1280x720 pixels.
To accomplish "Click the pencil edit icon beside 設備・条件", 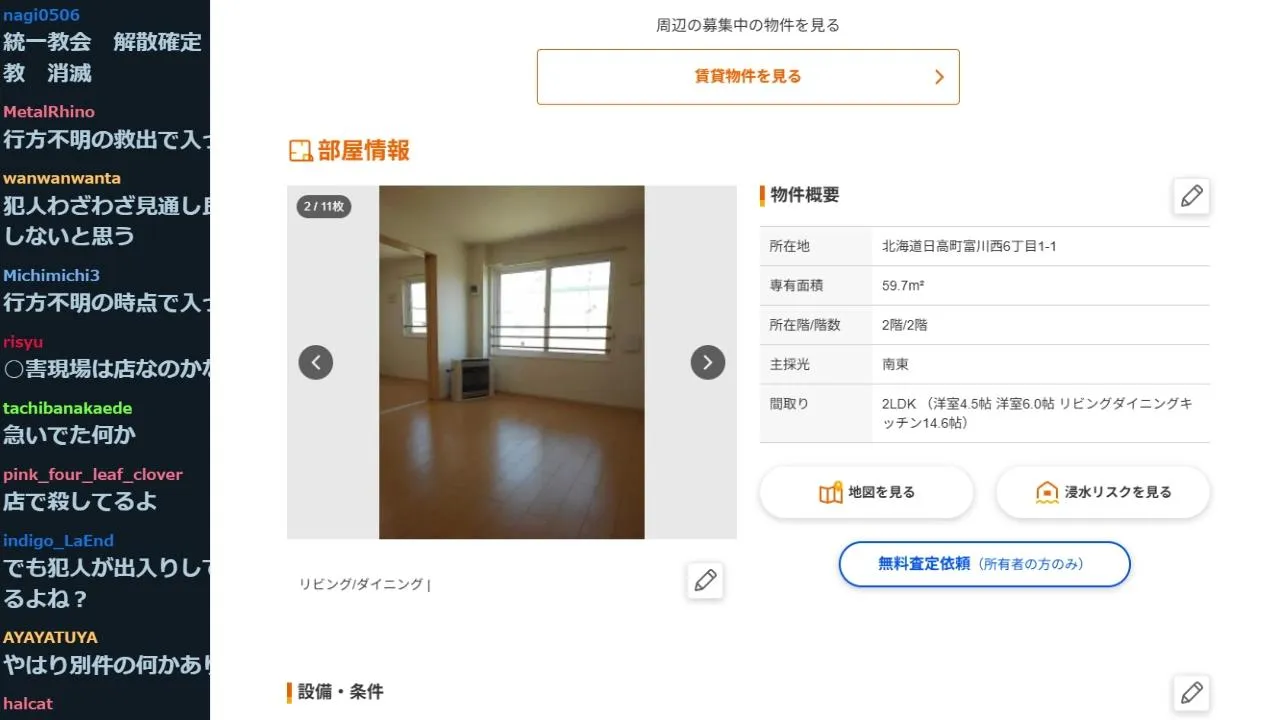I will (x=1191, y=693).
